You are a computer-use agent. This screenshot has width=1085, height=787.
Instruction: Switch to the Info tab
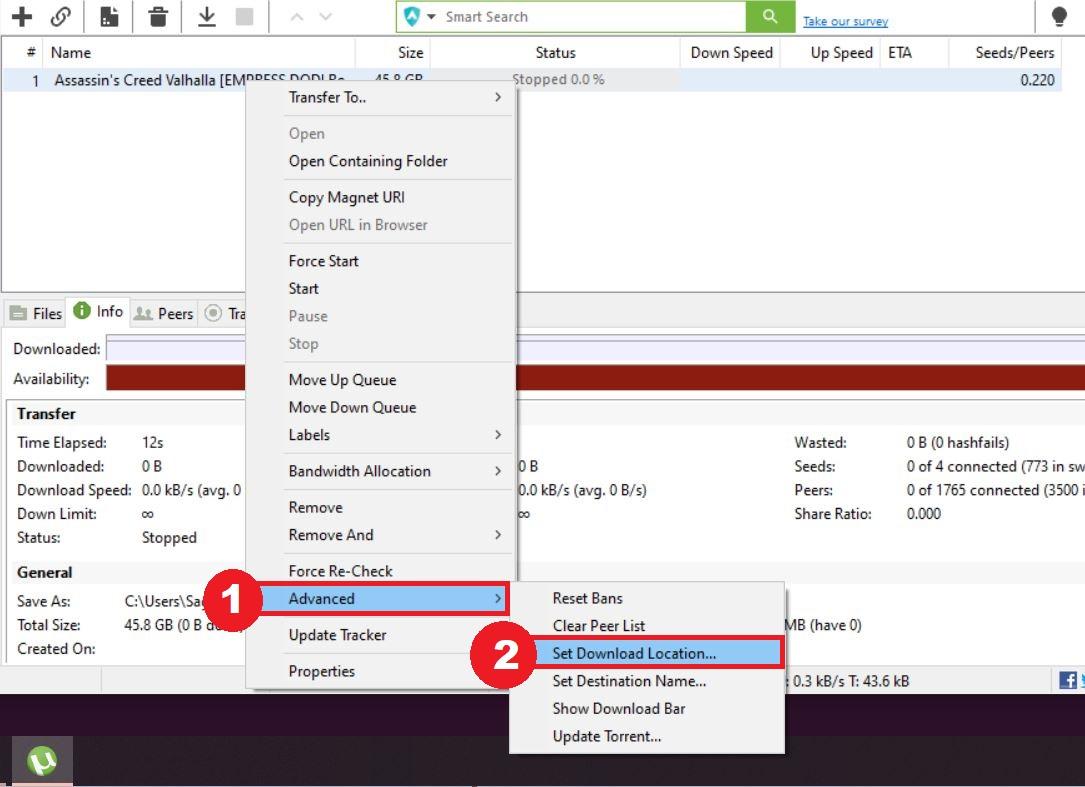[x=98, y=311]
